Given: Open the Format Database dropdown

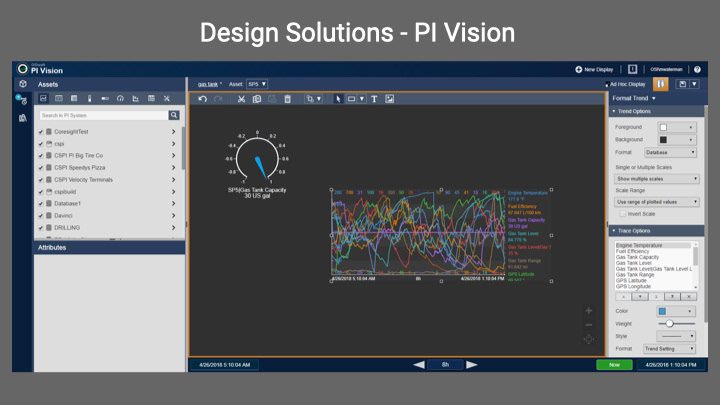Looking at the screenshot, I should [670, 152].
